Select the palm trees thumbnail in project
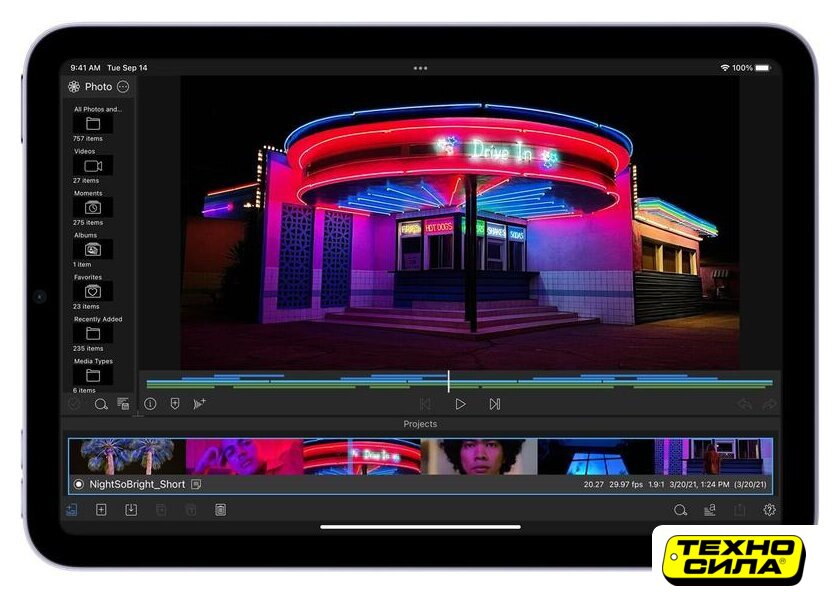Viewport: 840px width, 596px height. coord(127,456)
